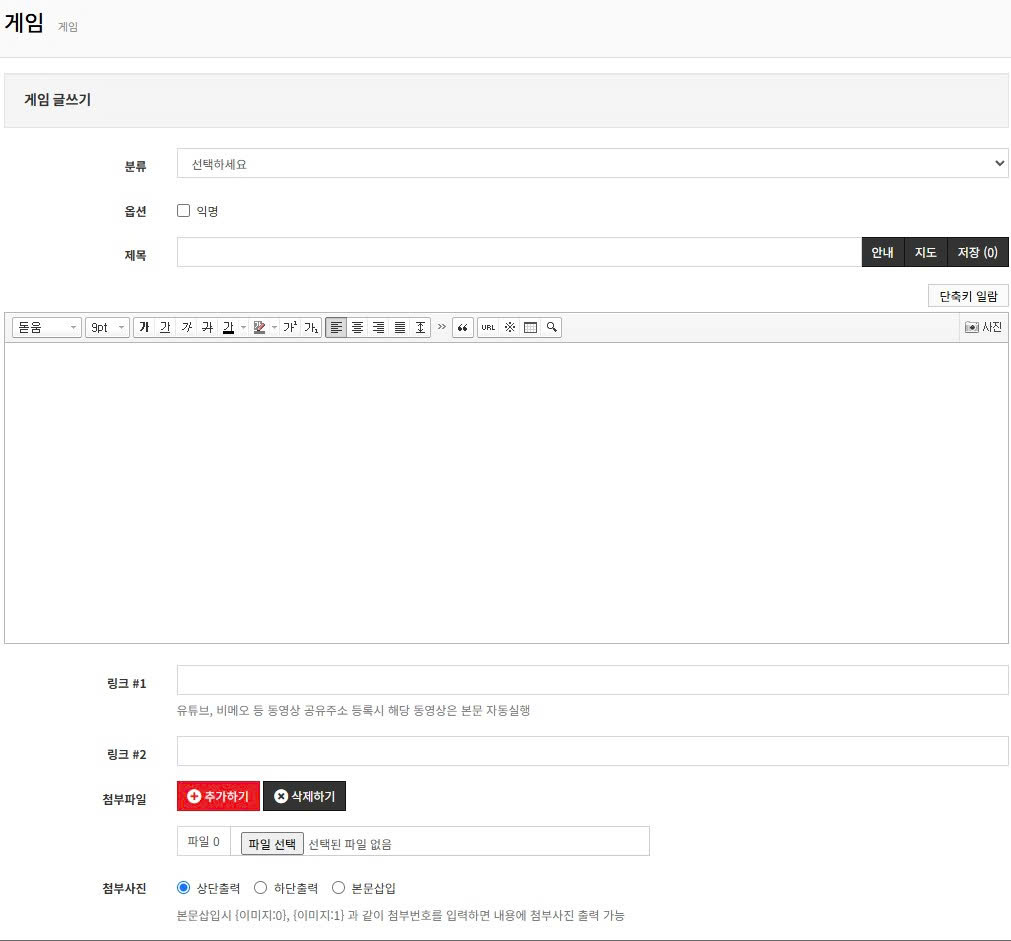This screenshot has width=1011, height=941.
Task: Enable the 익명 anonymous checkbox
Action: [x=183, y=211]
